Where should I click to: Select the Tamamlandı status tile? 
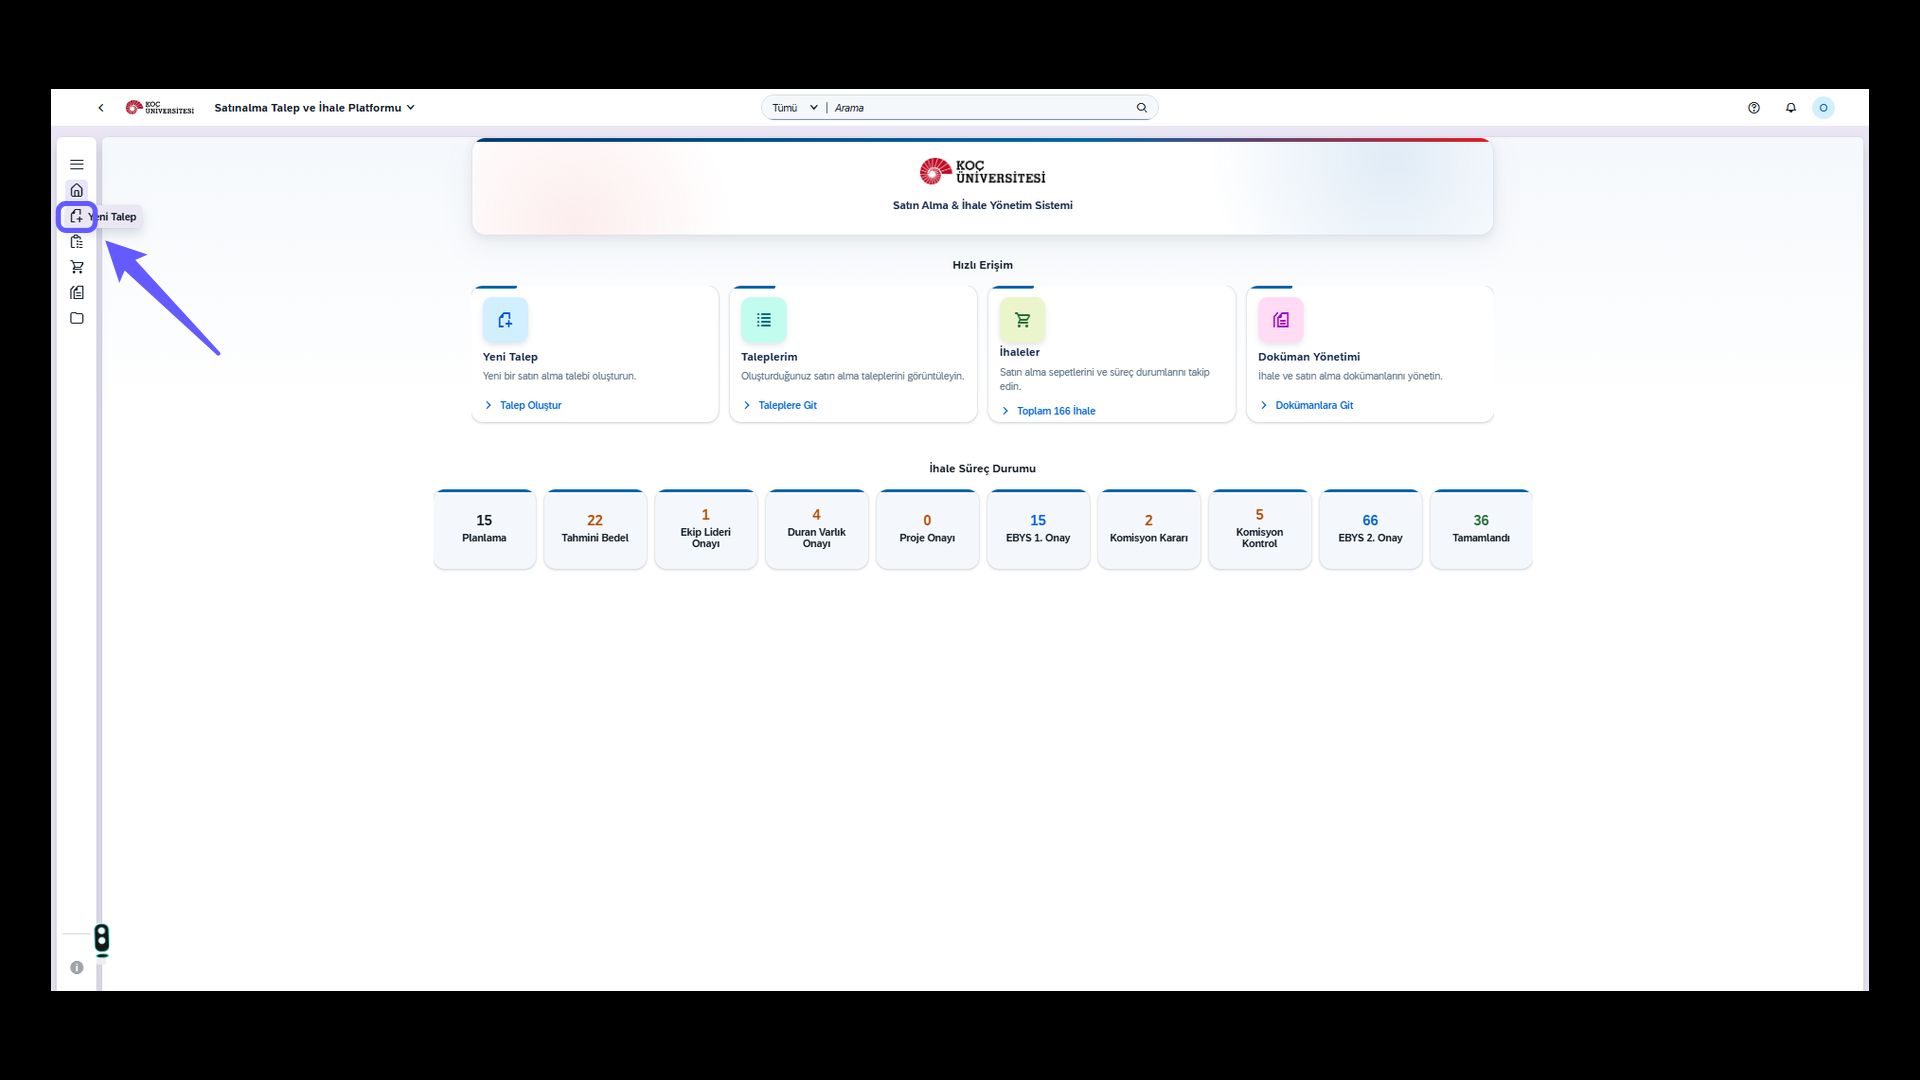click(1481, 529)
